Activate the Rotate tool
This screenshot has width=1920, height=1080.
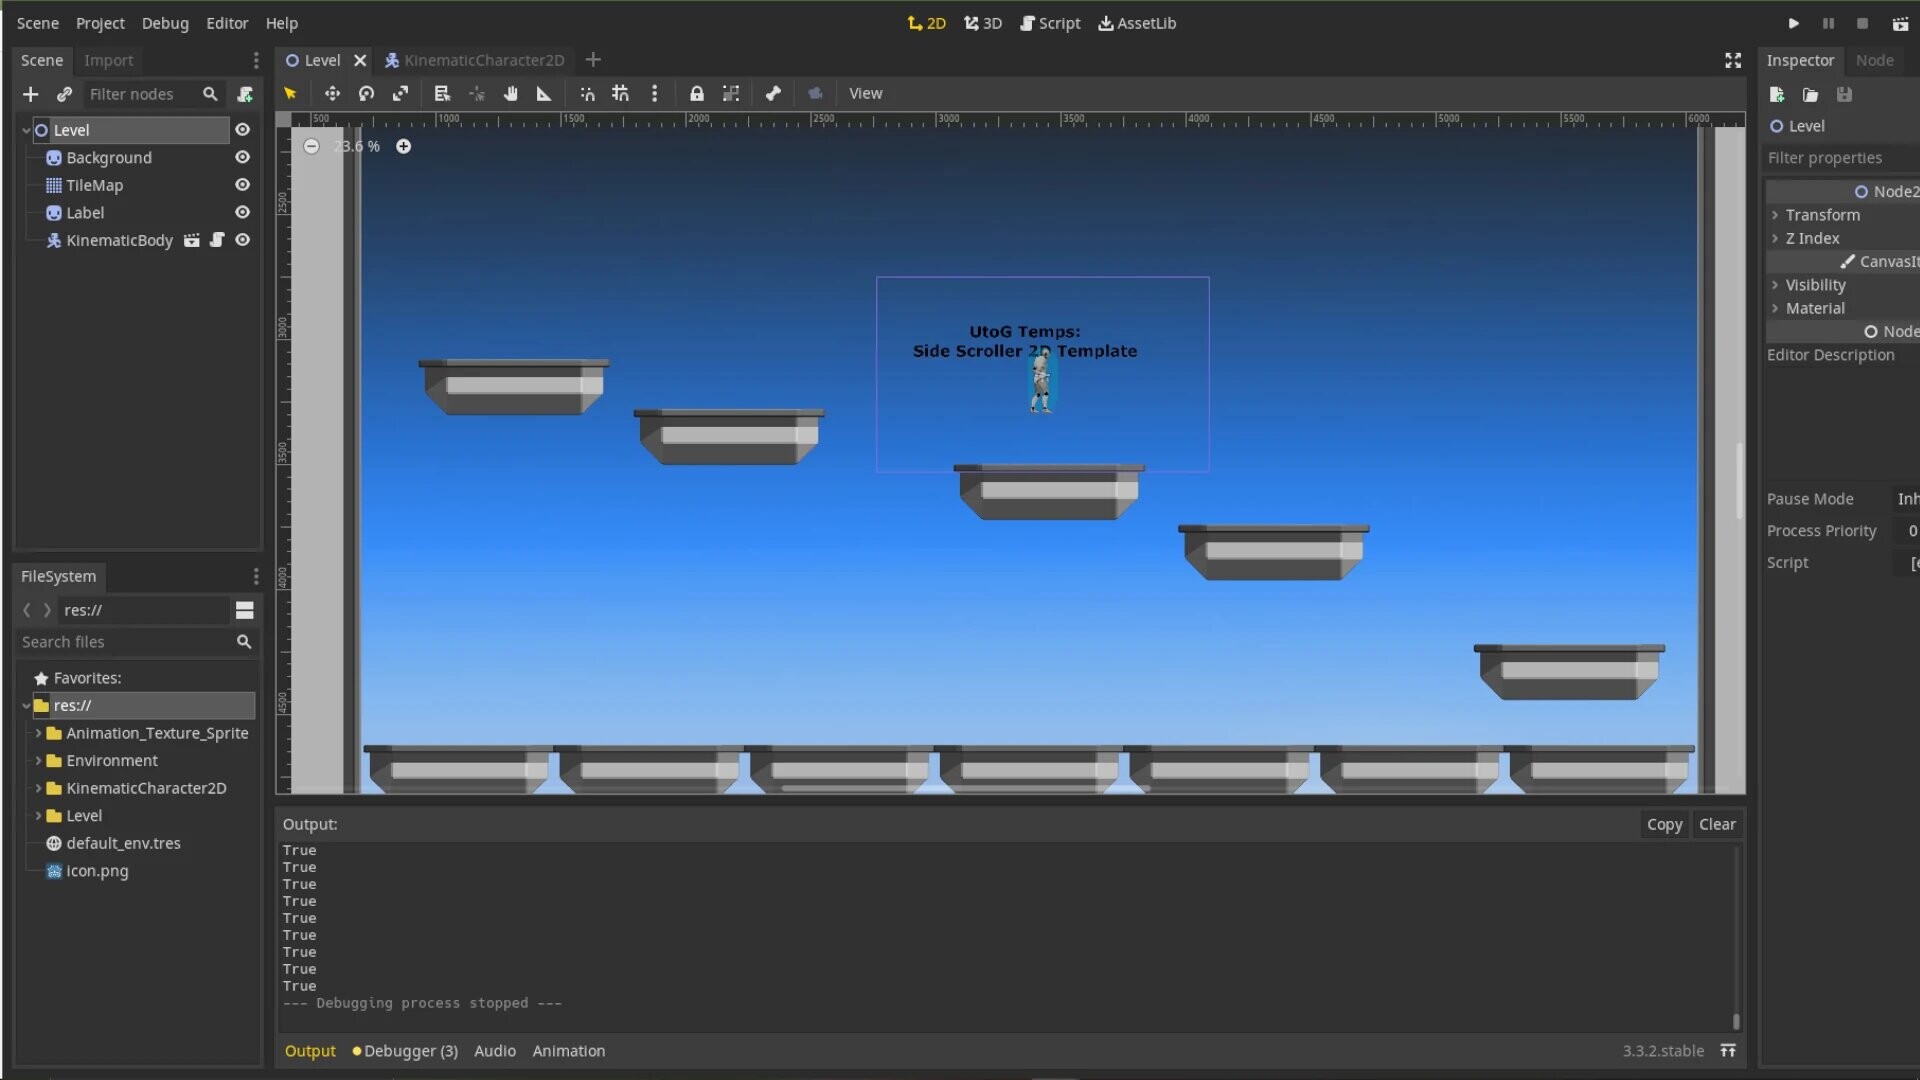[366, 93]
